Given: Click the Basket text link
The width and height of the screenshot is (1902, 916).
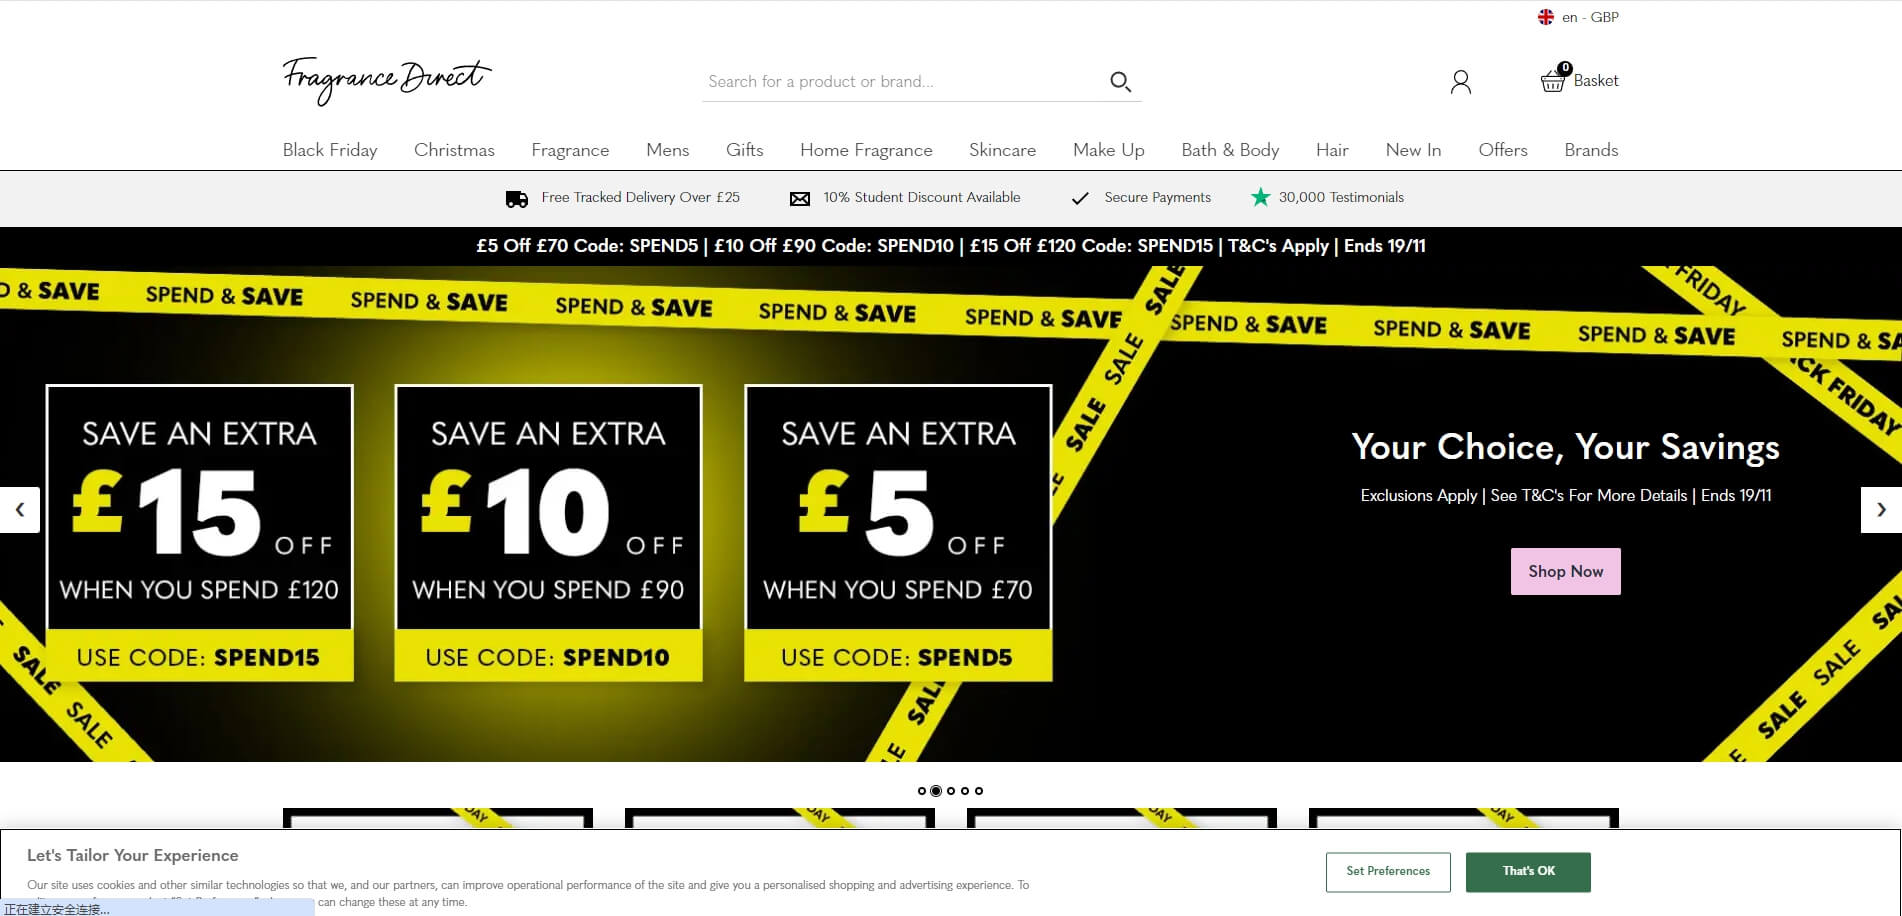Looking at the screenshot, I should (1596, 81).
